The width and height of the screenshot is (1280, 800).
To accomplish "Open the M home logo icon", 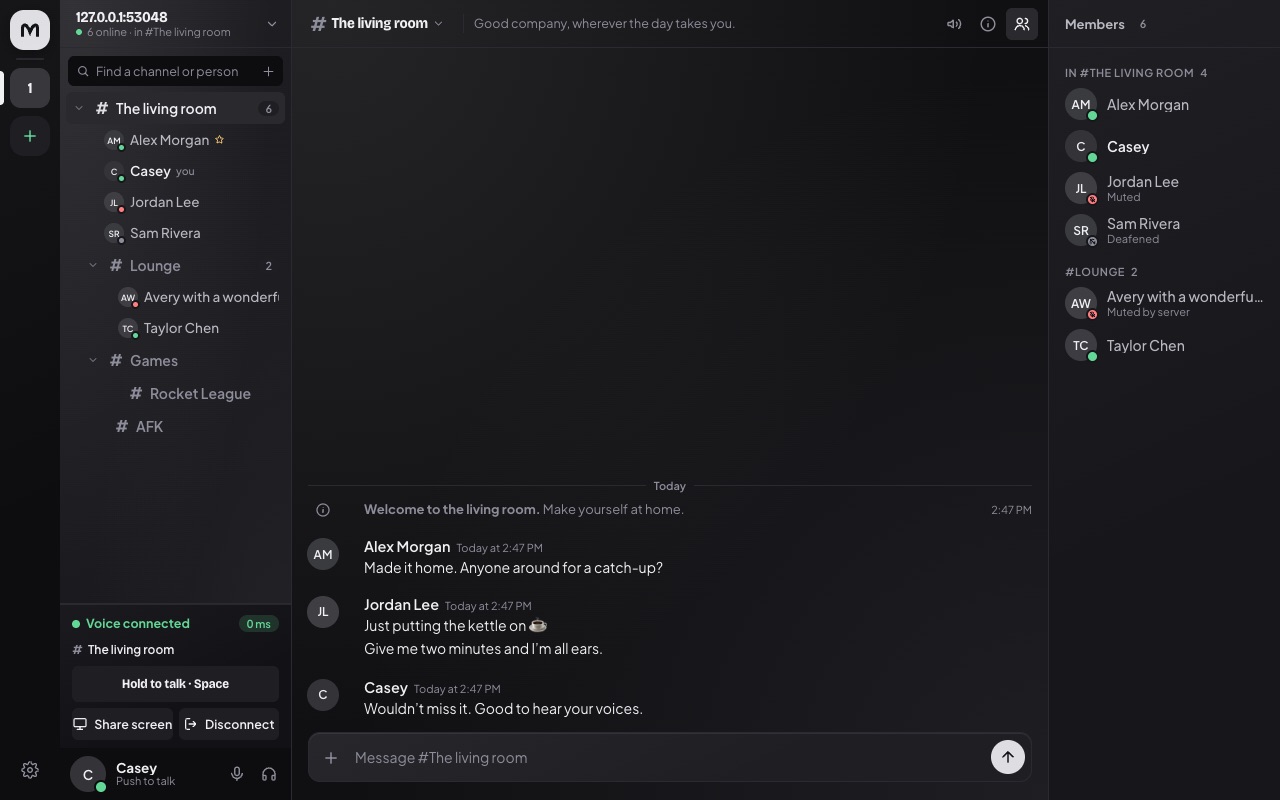I will (30, 30).
